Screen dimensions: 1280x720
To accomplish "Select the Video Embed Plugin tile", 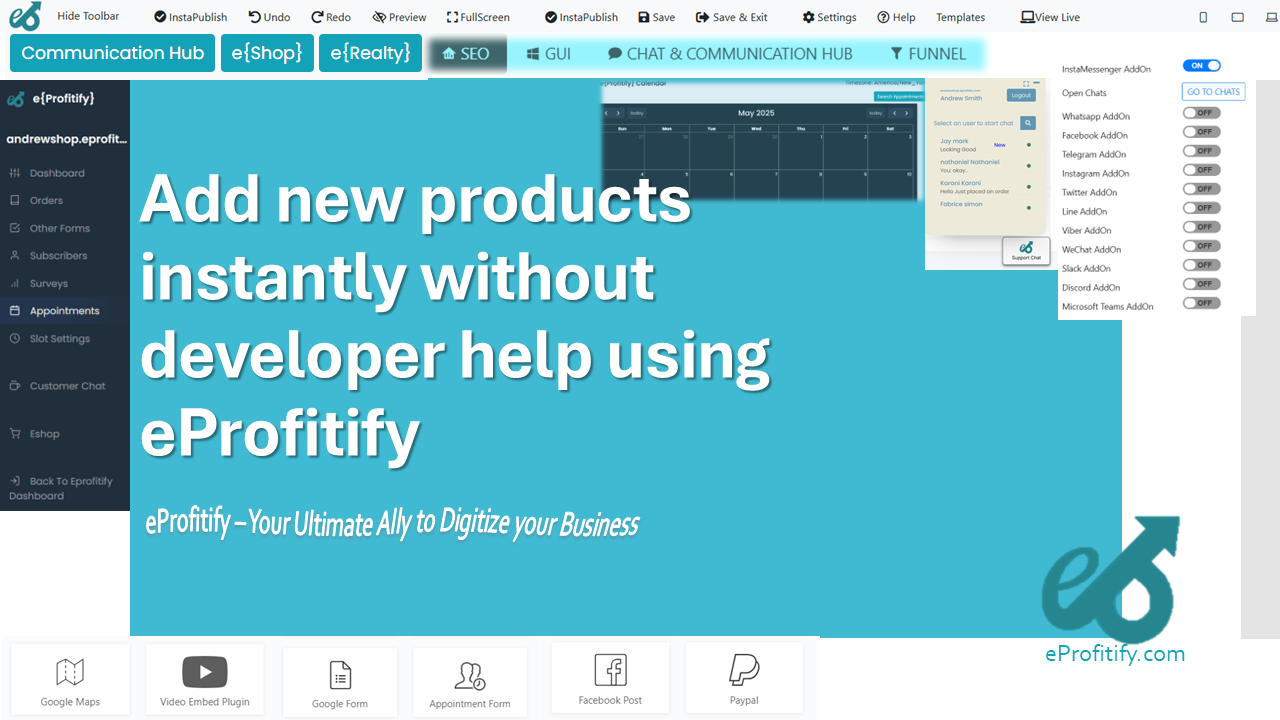I will coord(205,680).
